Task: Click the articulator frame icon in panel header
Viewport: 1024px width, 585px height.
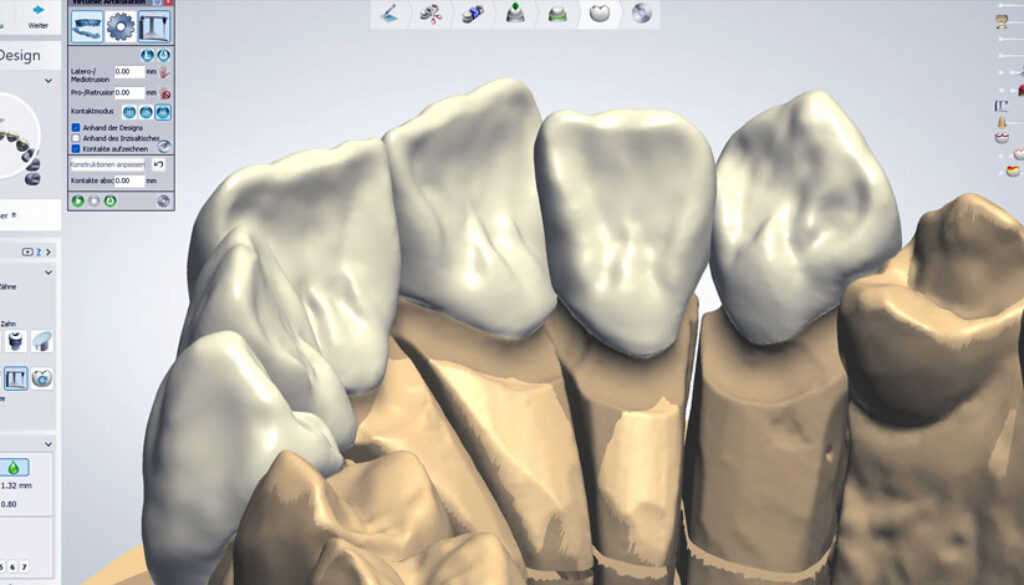Action: coord(153,26)
